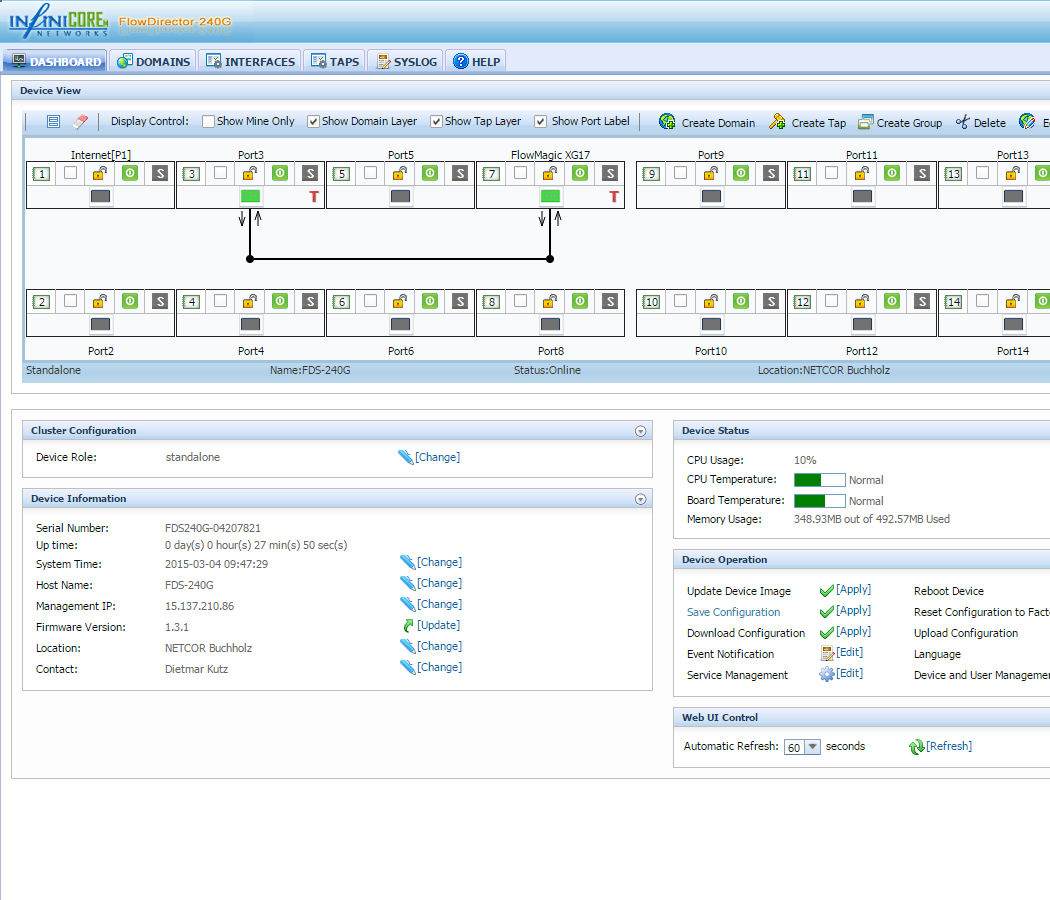Select the checkbox on port 1
The width and height of the screenshot is (1050, 900).
coord(70,173)
